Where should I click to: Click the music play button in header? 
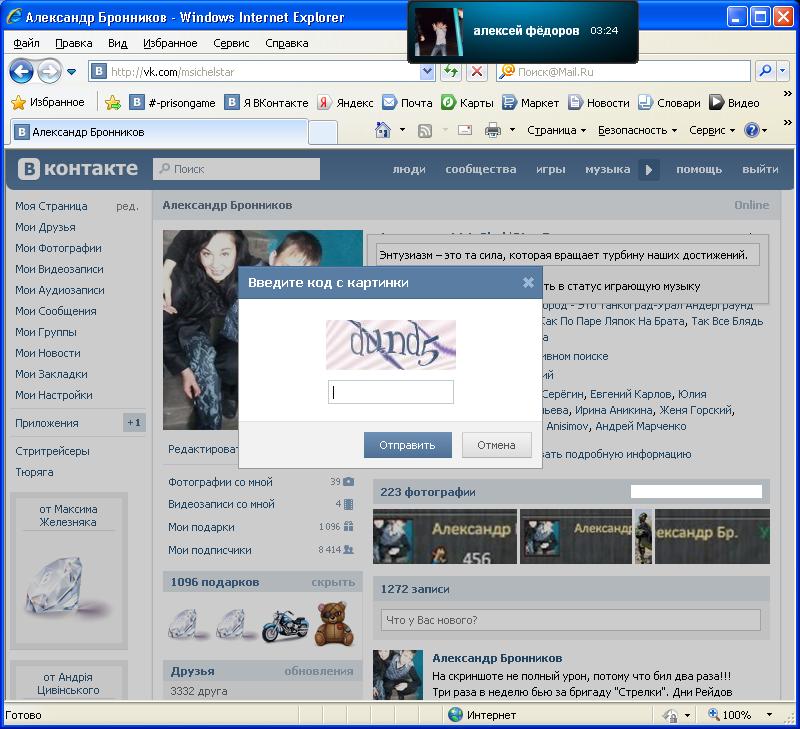pos(648,169)
